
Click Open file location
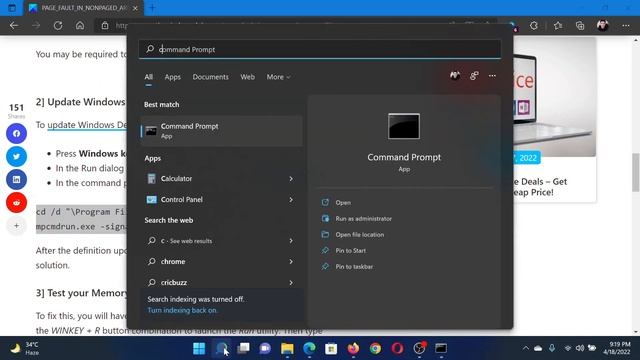click(x=359, y=235)
